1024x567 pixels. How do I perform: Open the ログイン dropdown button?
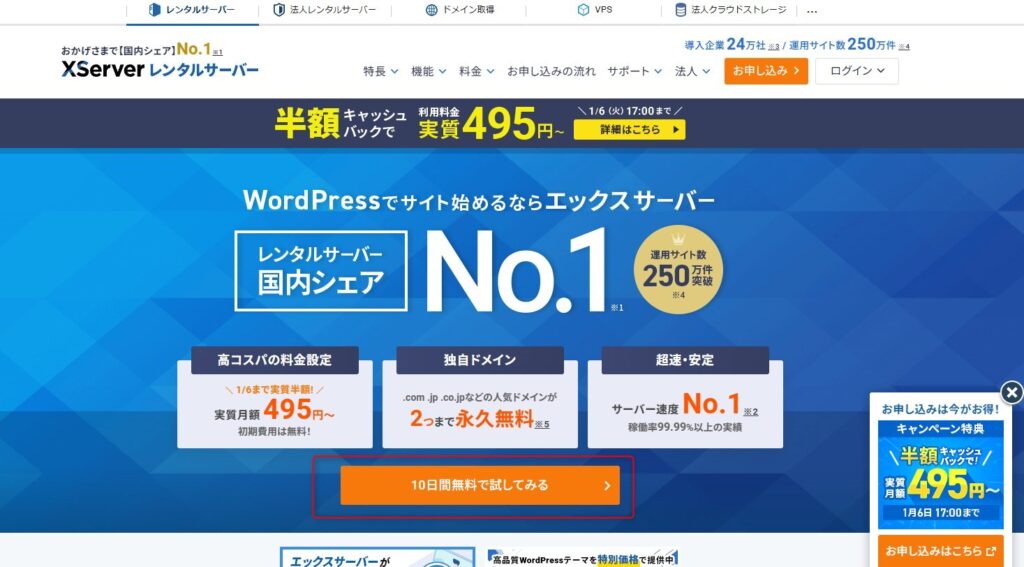point(856,71)
